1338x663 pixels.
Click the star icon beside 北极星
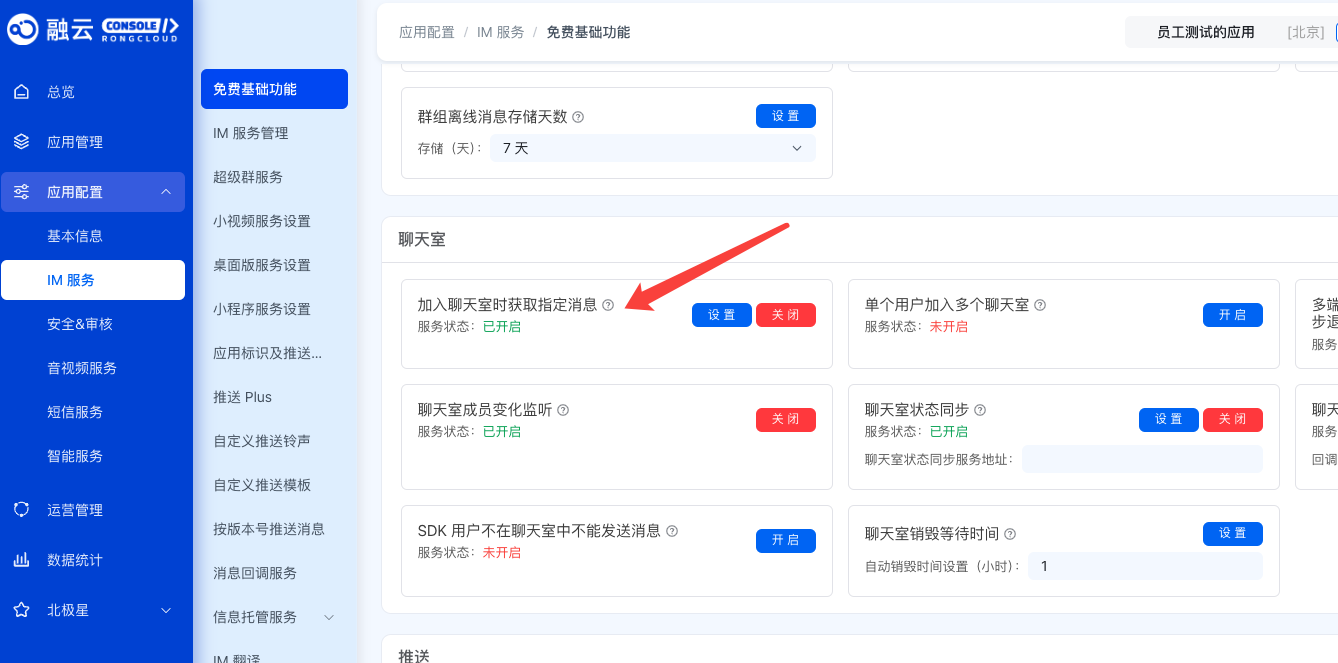tap(22, 610)
